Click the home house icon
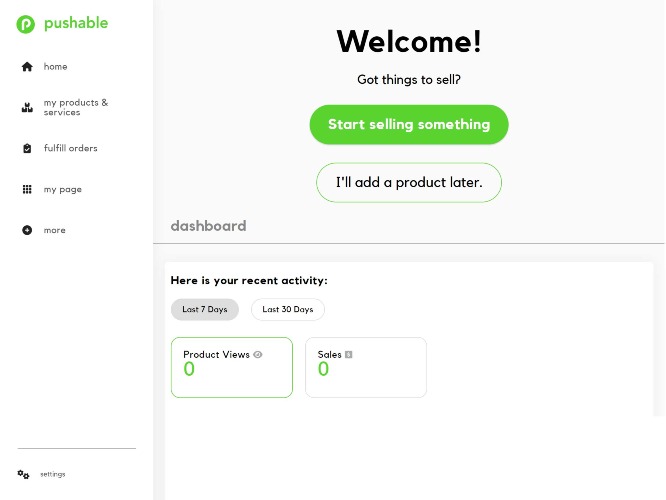 click(x=27, y=67)
